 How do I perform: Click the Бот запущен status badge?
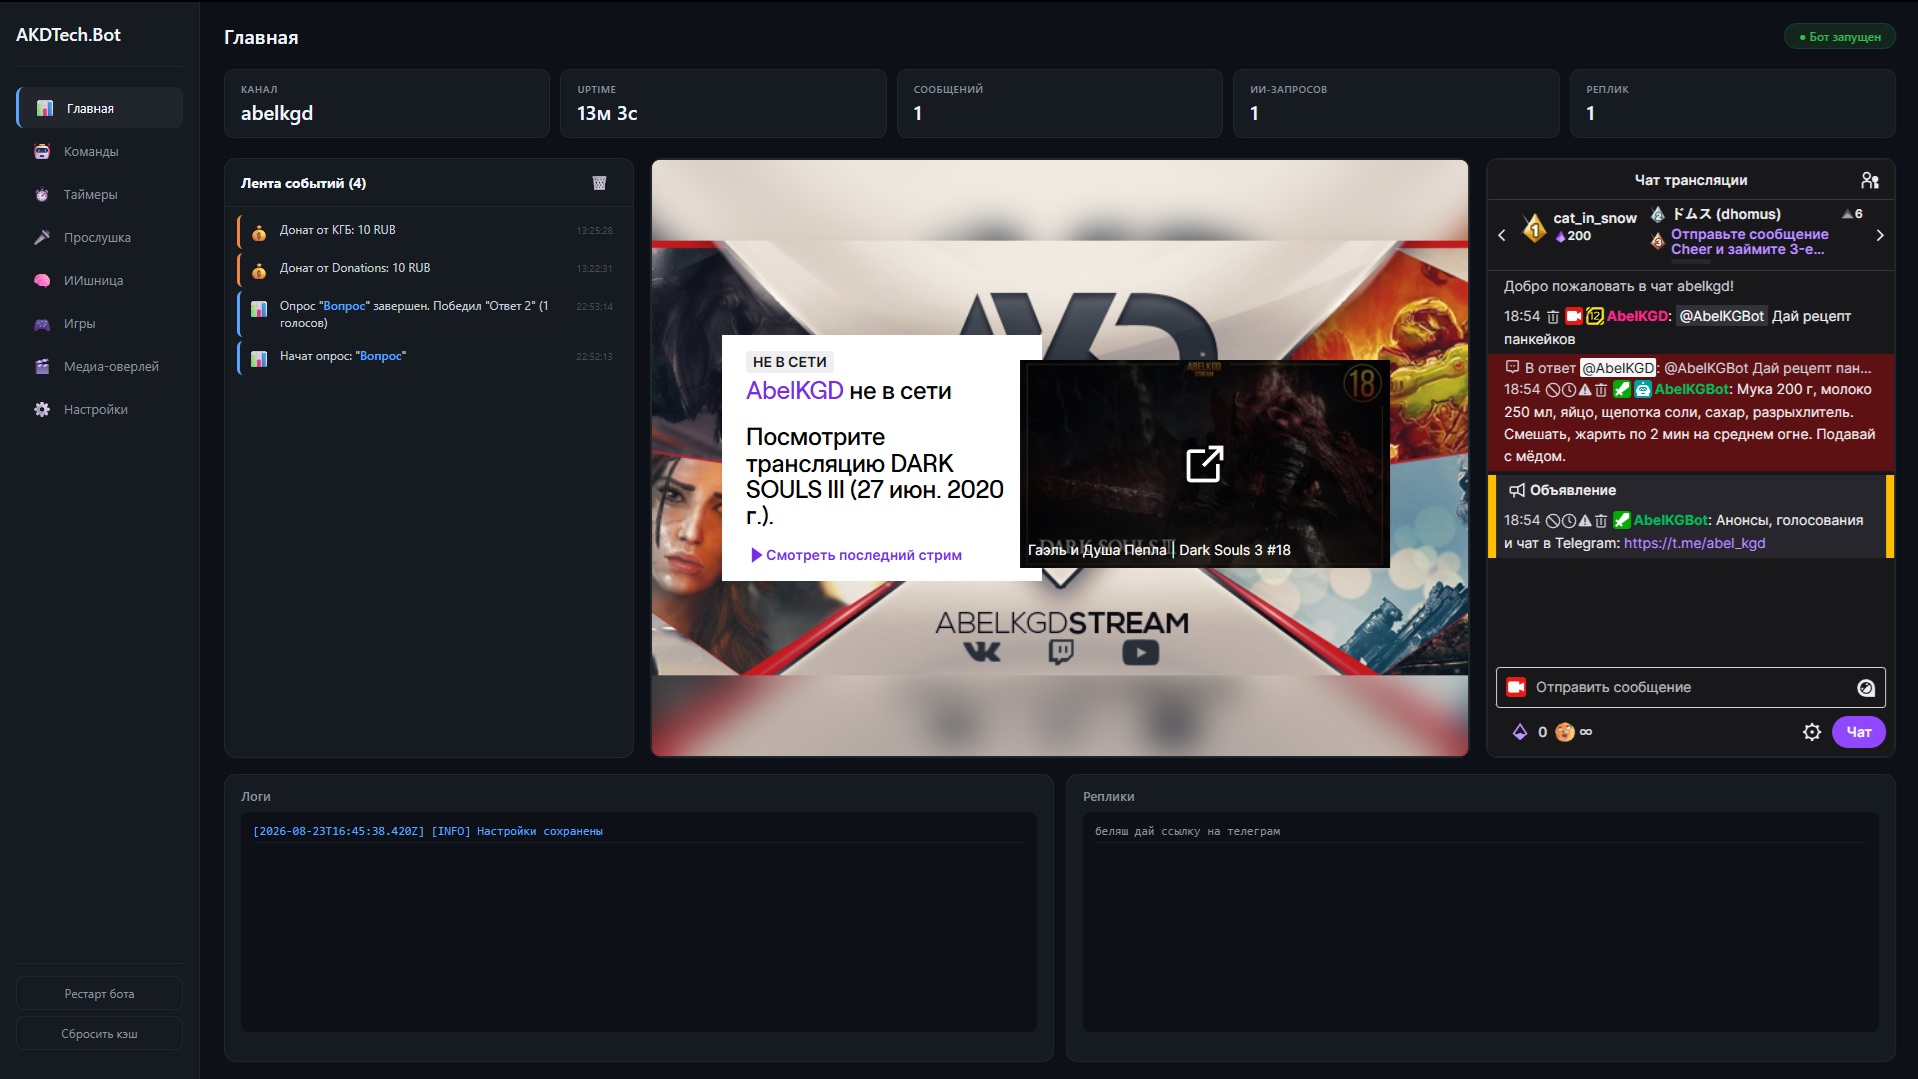(x=1839, y=37)
